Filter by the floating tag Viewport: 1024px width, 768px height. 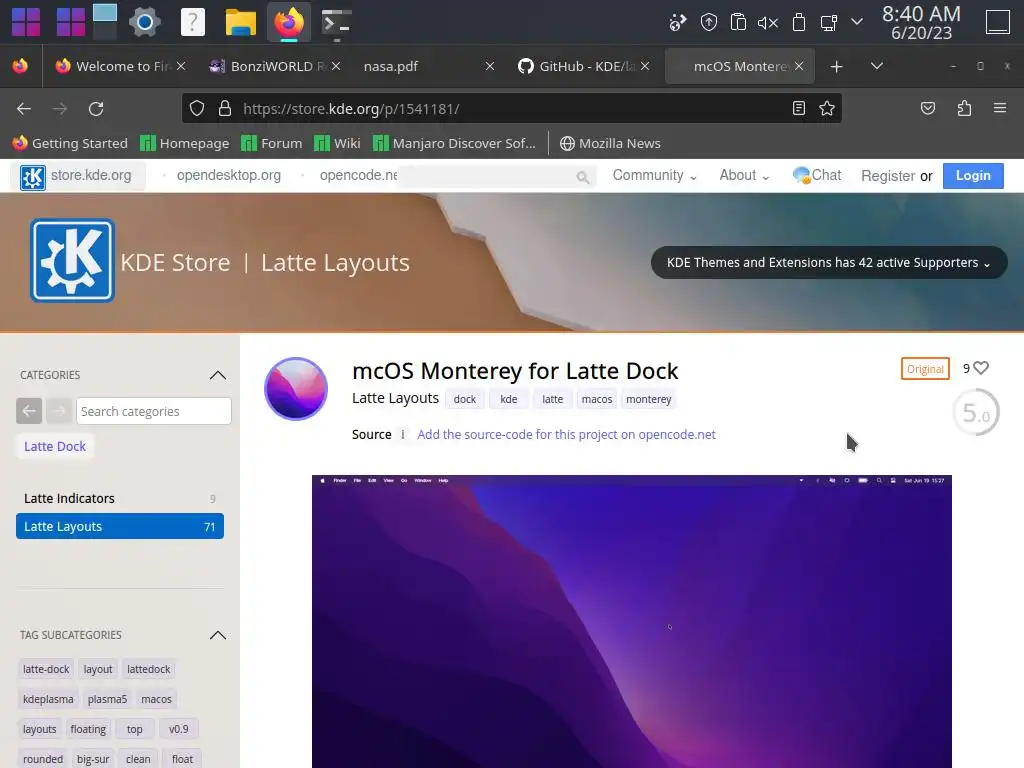[x=88, y=729]
